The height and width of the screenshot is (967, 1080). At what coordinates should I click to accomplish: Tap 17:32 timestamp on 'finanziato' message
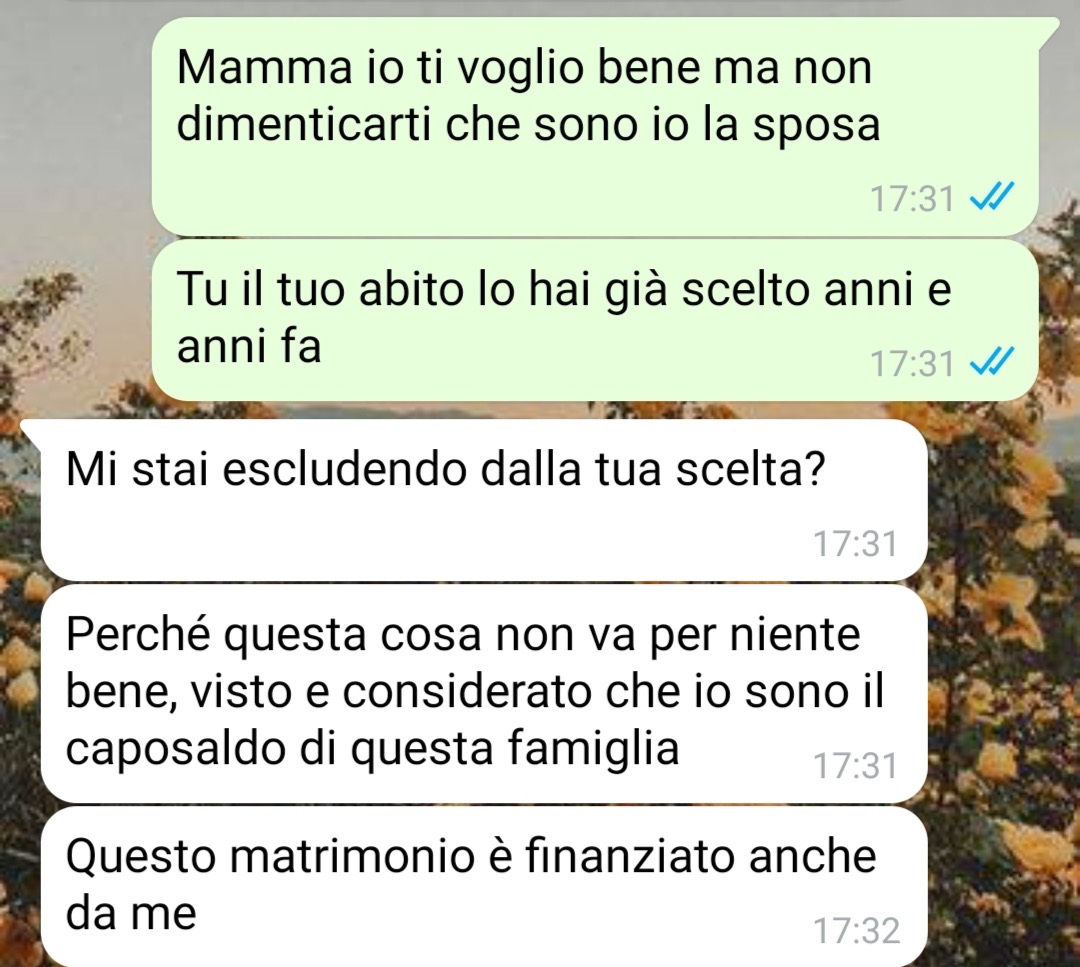857,930
